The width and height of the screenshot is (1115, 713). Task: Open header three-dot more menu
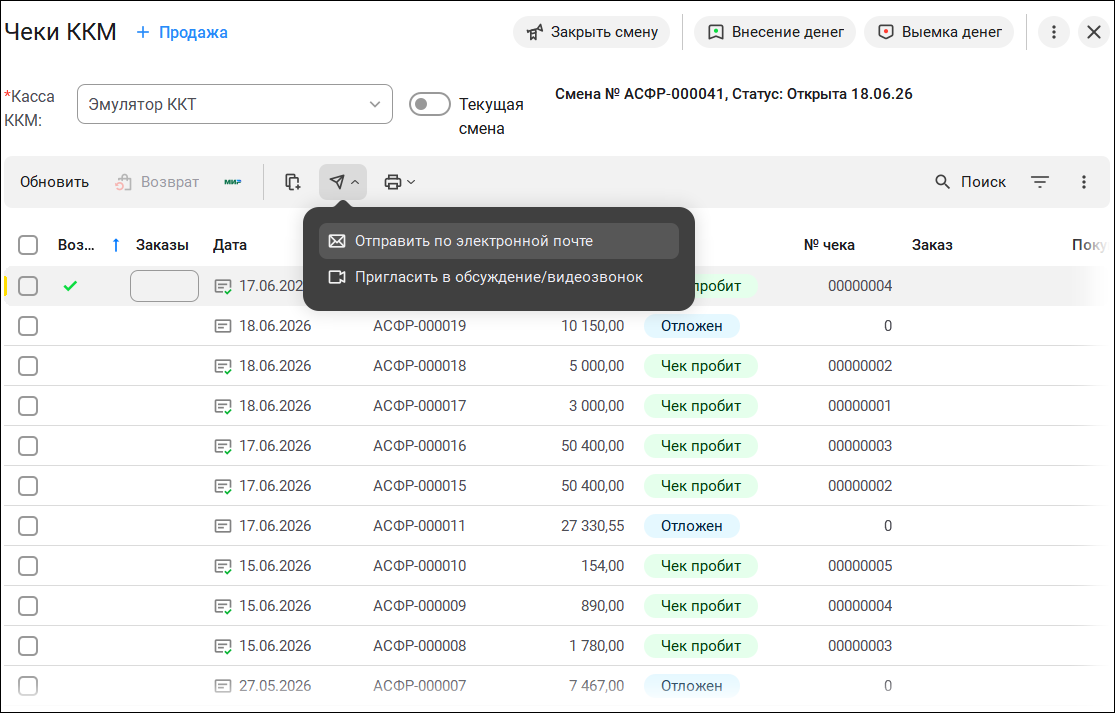point(1054,32)
